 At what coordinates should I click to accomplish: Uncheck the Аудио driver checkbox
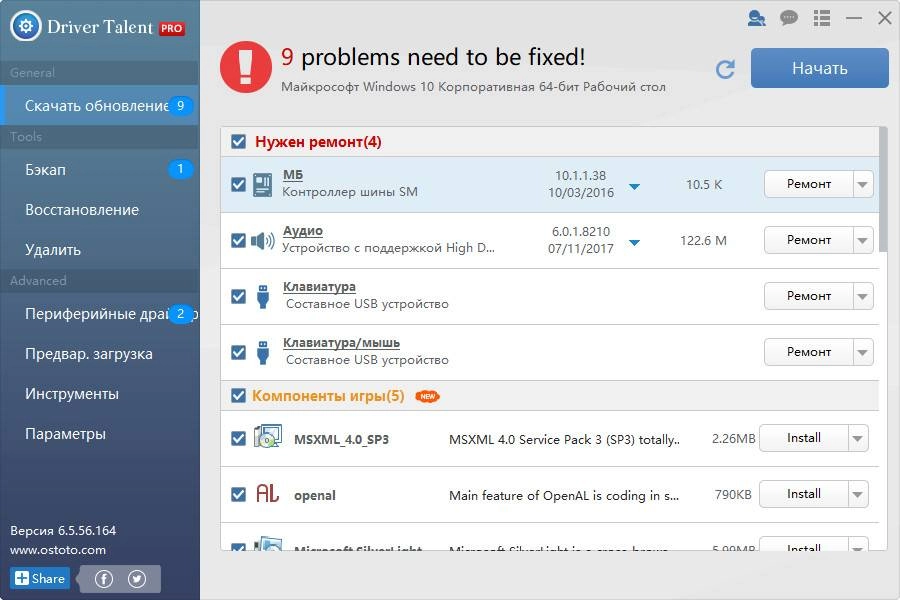coord(238,241)
